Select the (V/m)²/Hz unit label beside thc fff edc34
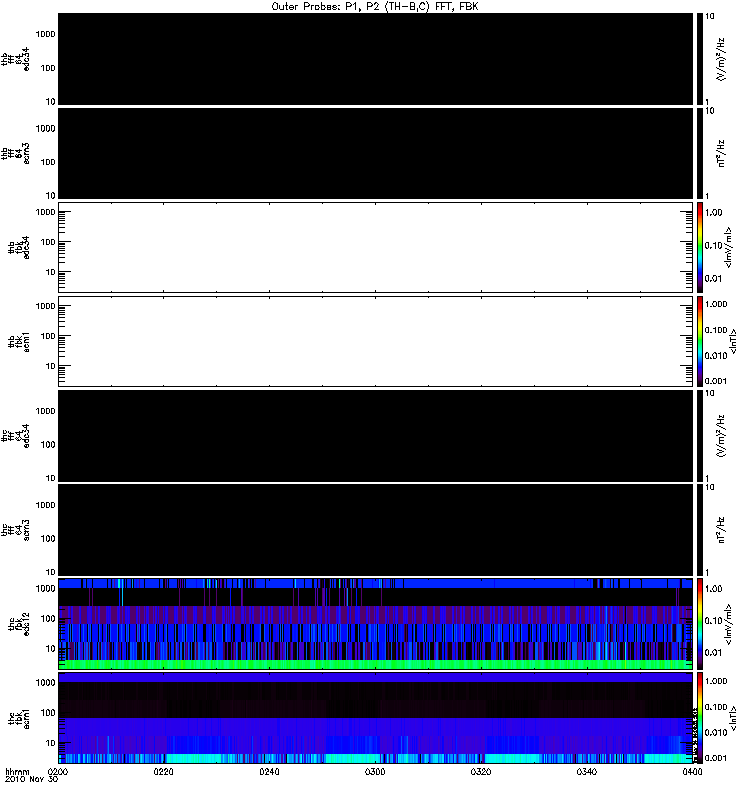This screenshot has width=750, height=800. (x=721, y=436)
